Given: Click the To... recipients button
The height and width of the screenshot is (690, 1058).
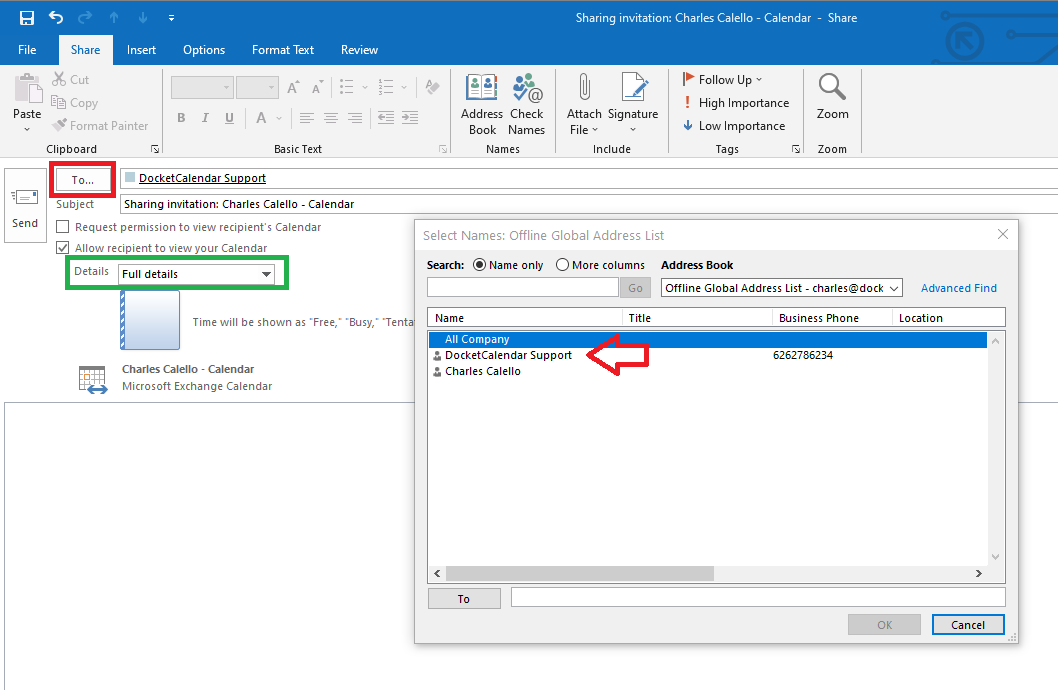Looking at the screenshot, I should tap(83, 180).
